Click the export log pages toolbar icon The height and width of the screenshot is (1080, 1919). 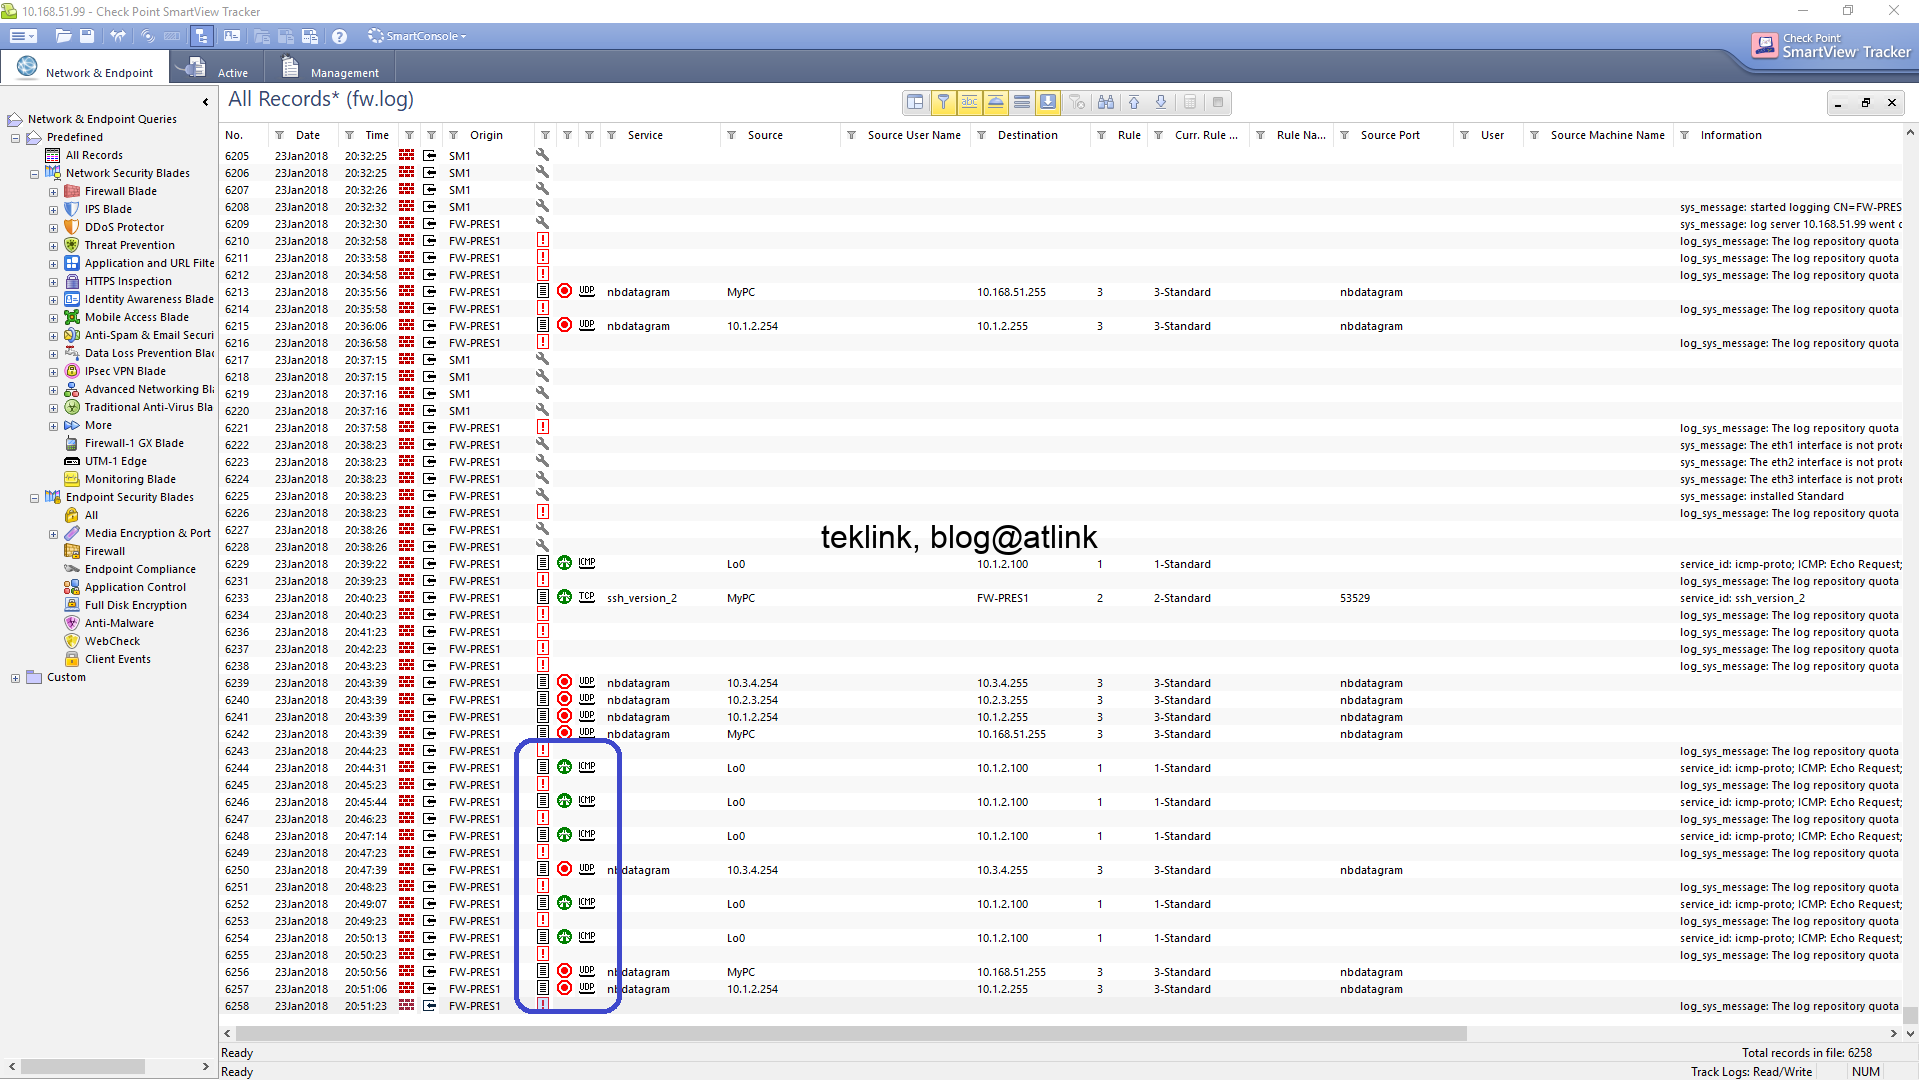(x=310, y=36)
